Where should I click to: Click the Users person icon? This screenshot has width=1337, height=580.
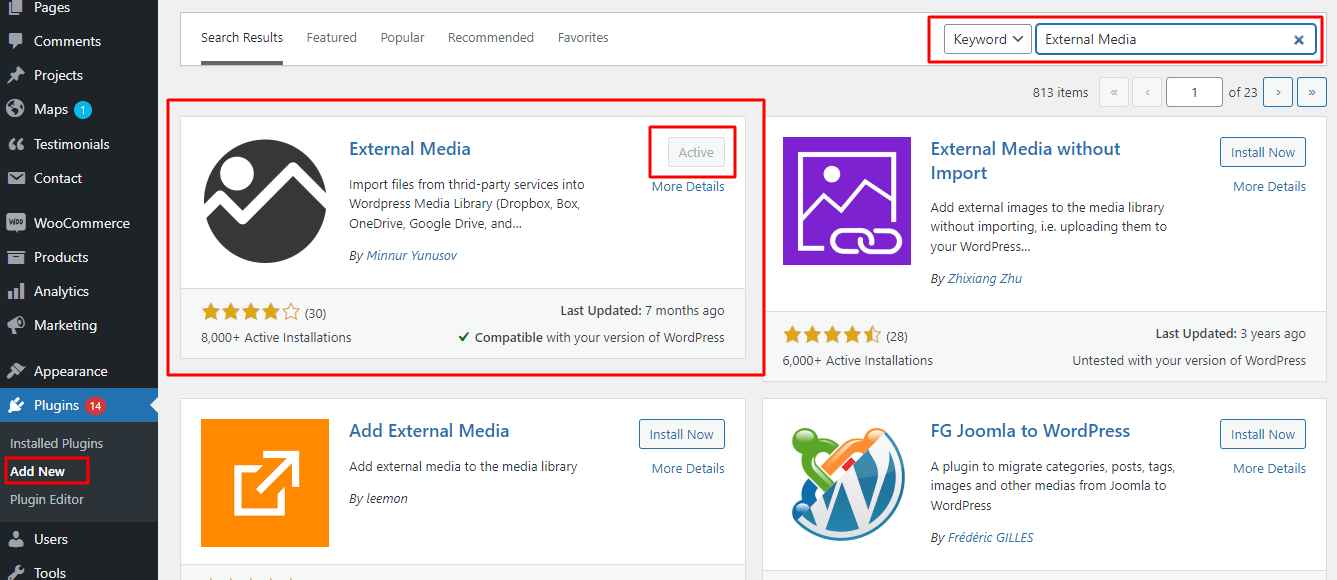[15, 539]
